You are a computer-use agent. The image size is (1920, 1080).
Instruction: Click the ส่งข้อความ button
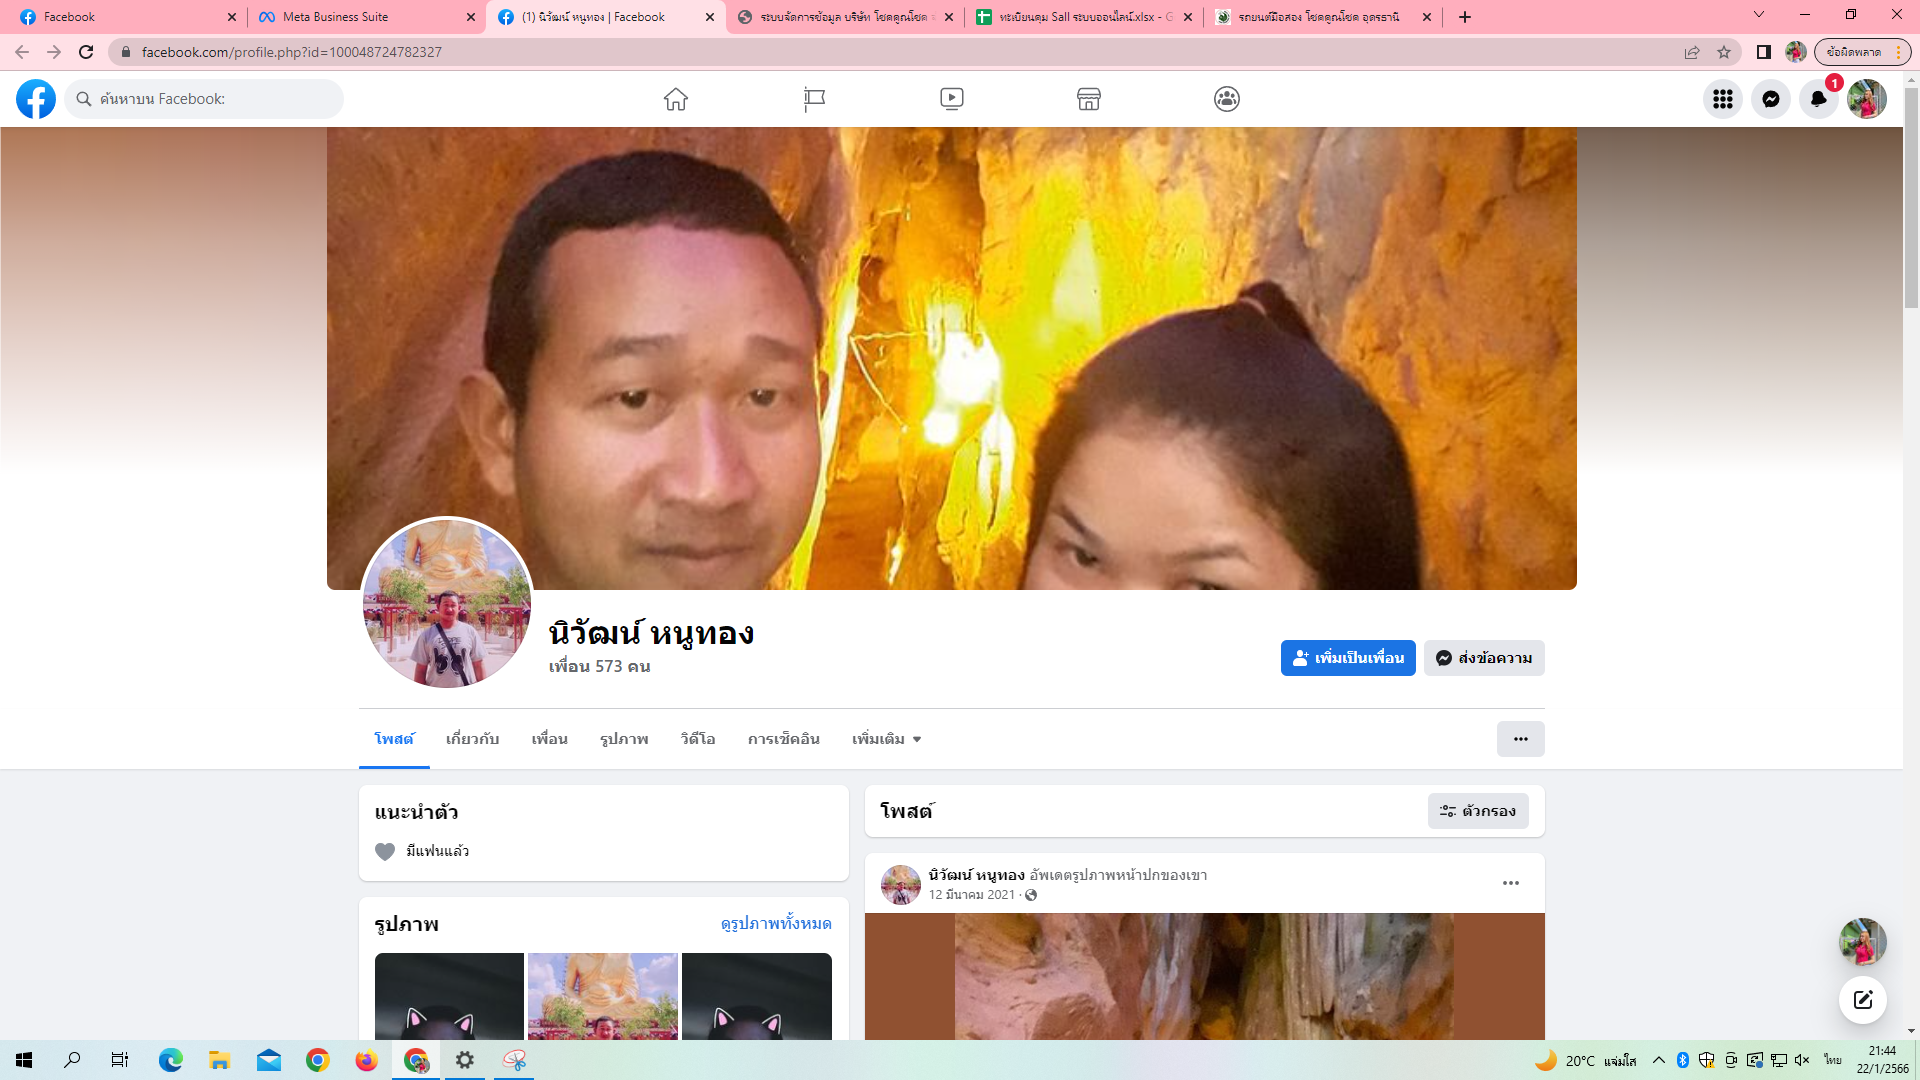point(1484,658)
